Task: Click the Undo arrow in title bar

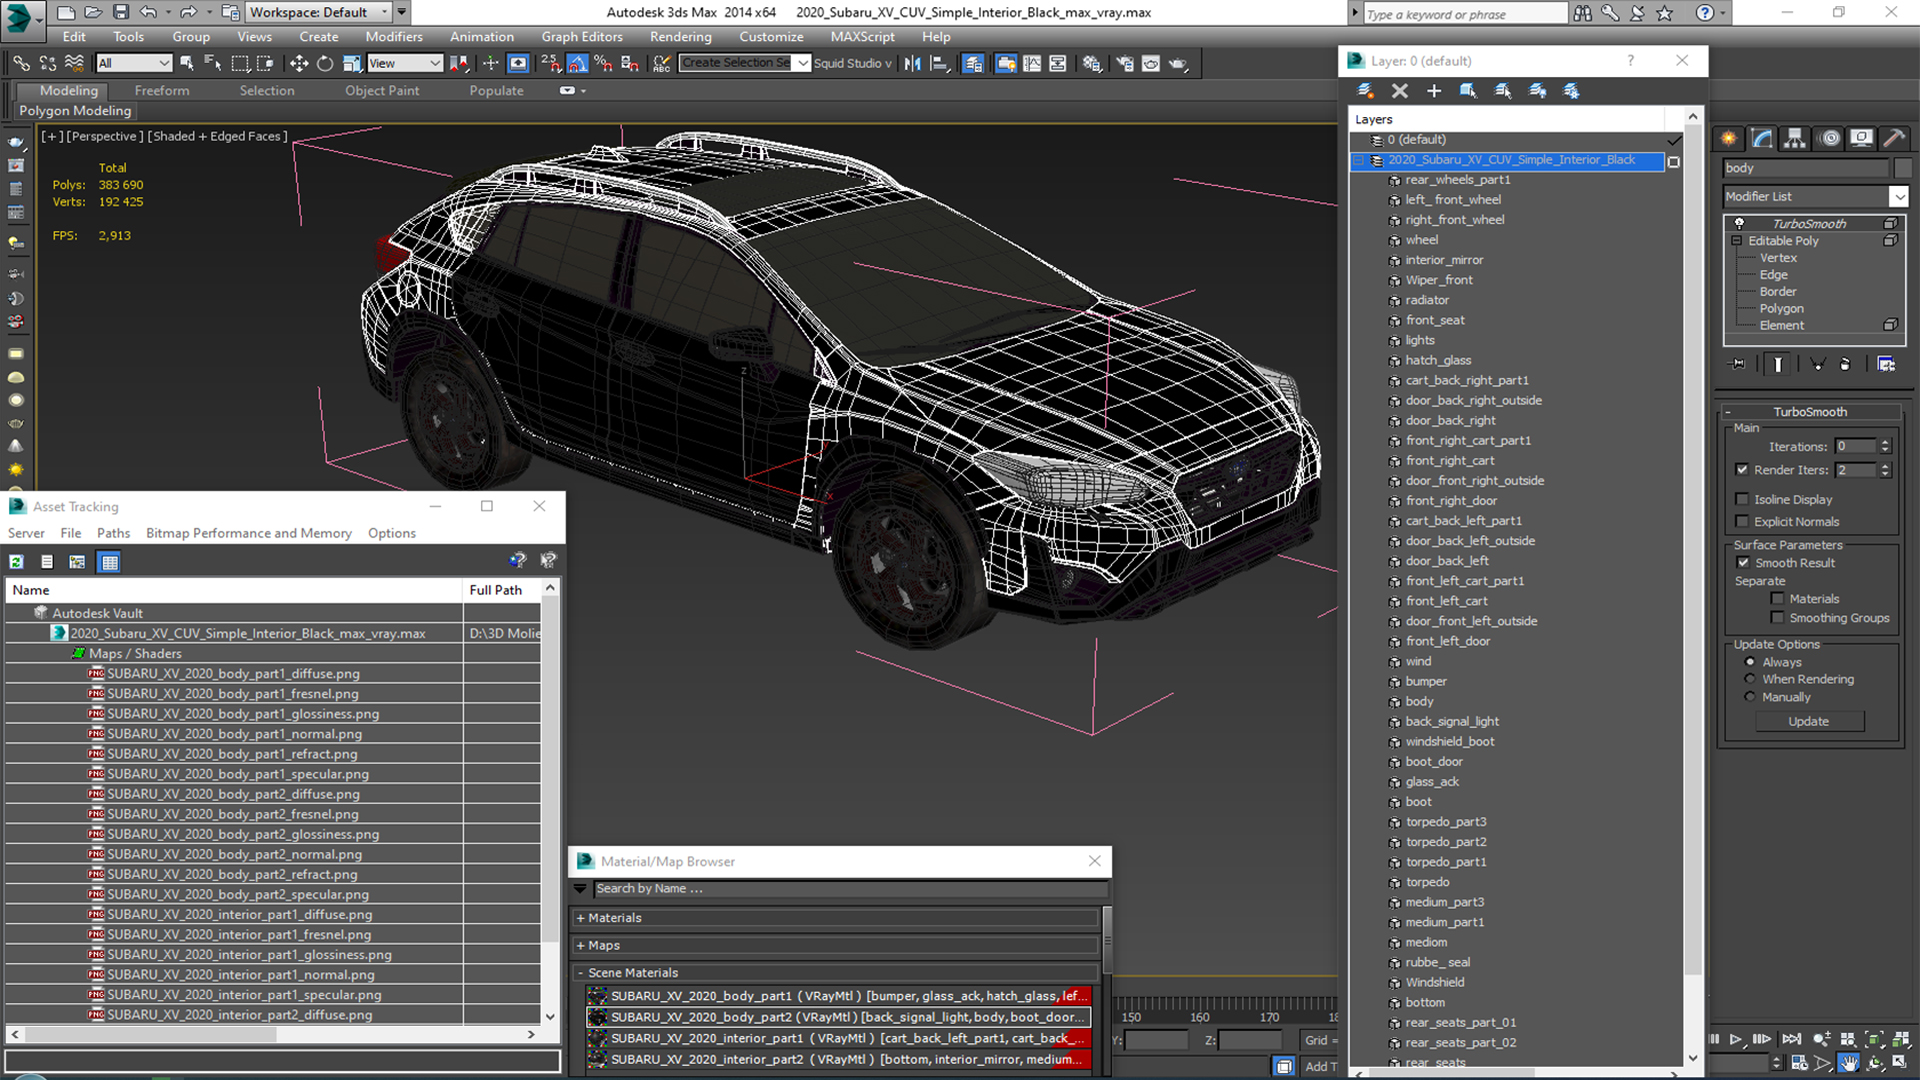Action: [x=148, y=12]
